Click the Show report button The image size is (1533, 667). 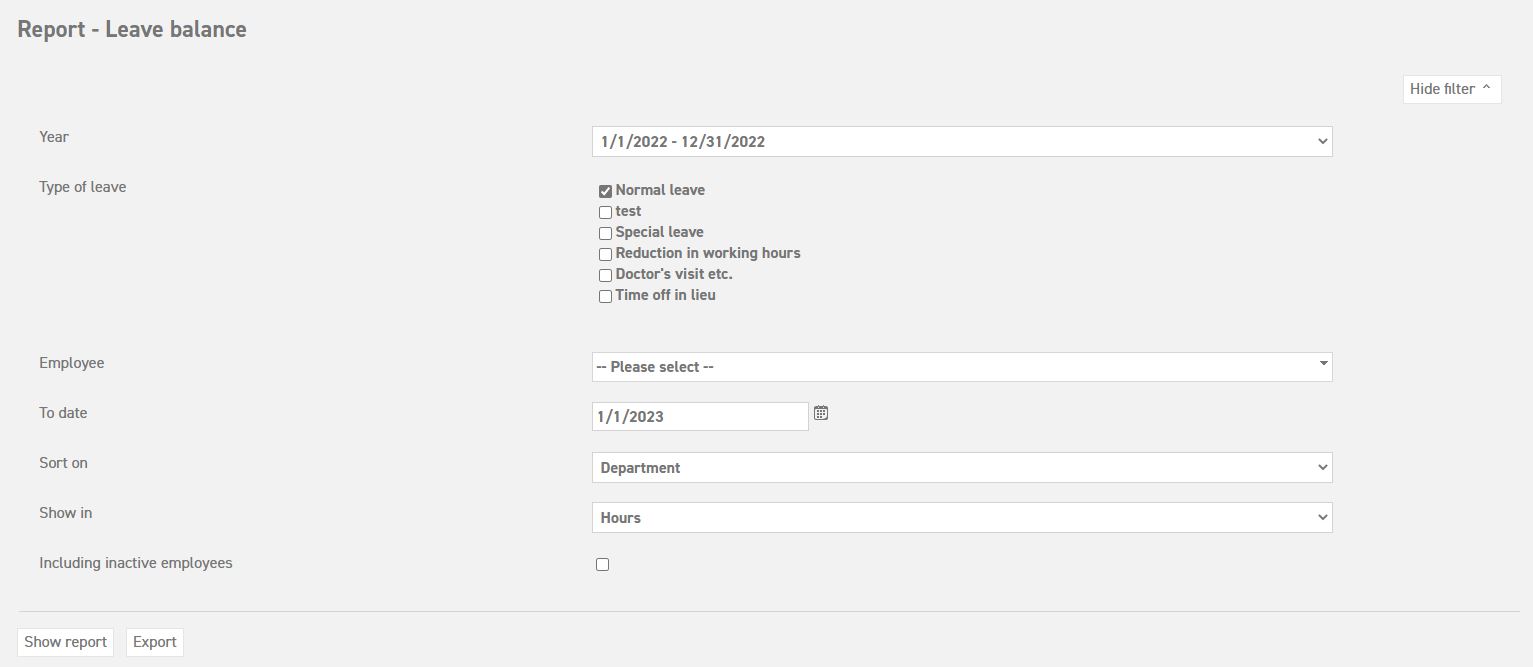[x=65, y=642]
